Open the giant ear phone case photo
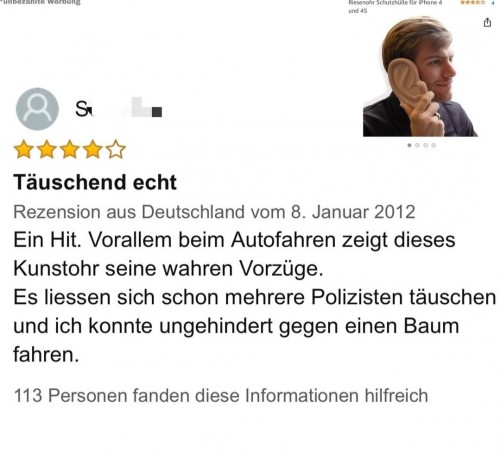 tap(420, 76)
